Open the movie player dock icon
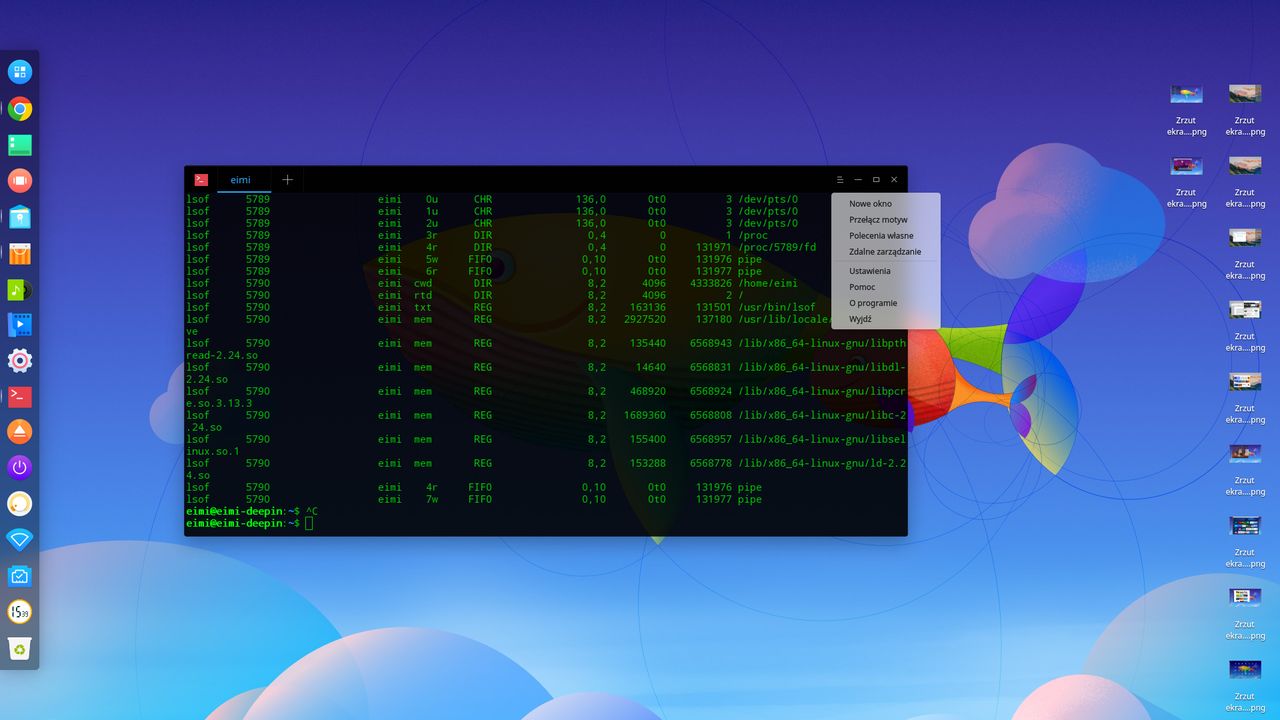 [20, 325]
